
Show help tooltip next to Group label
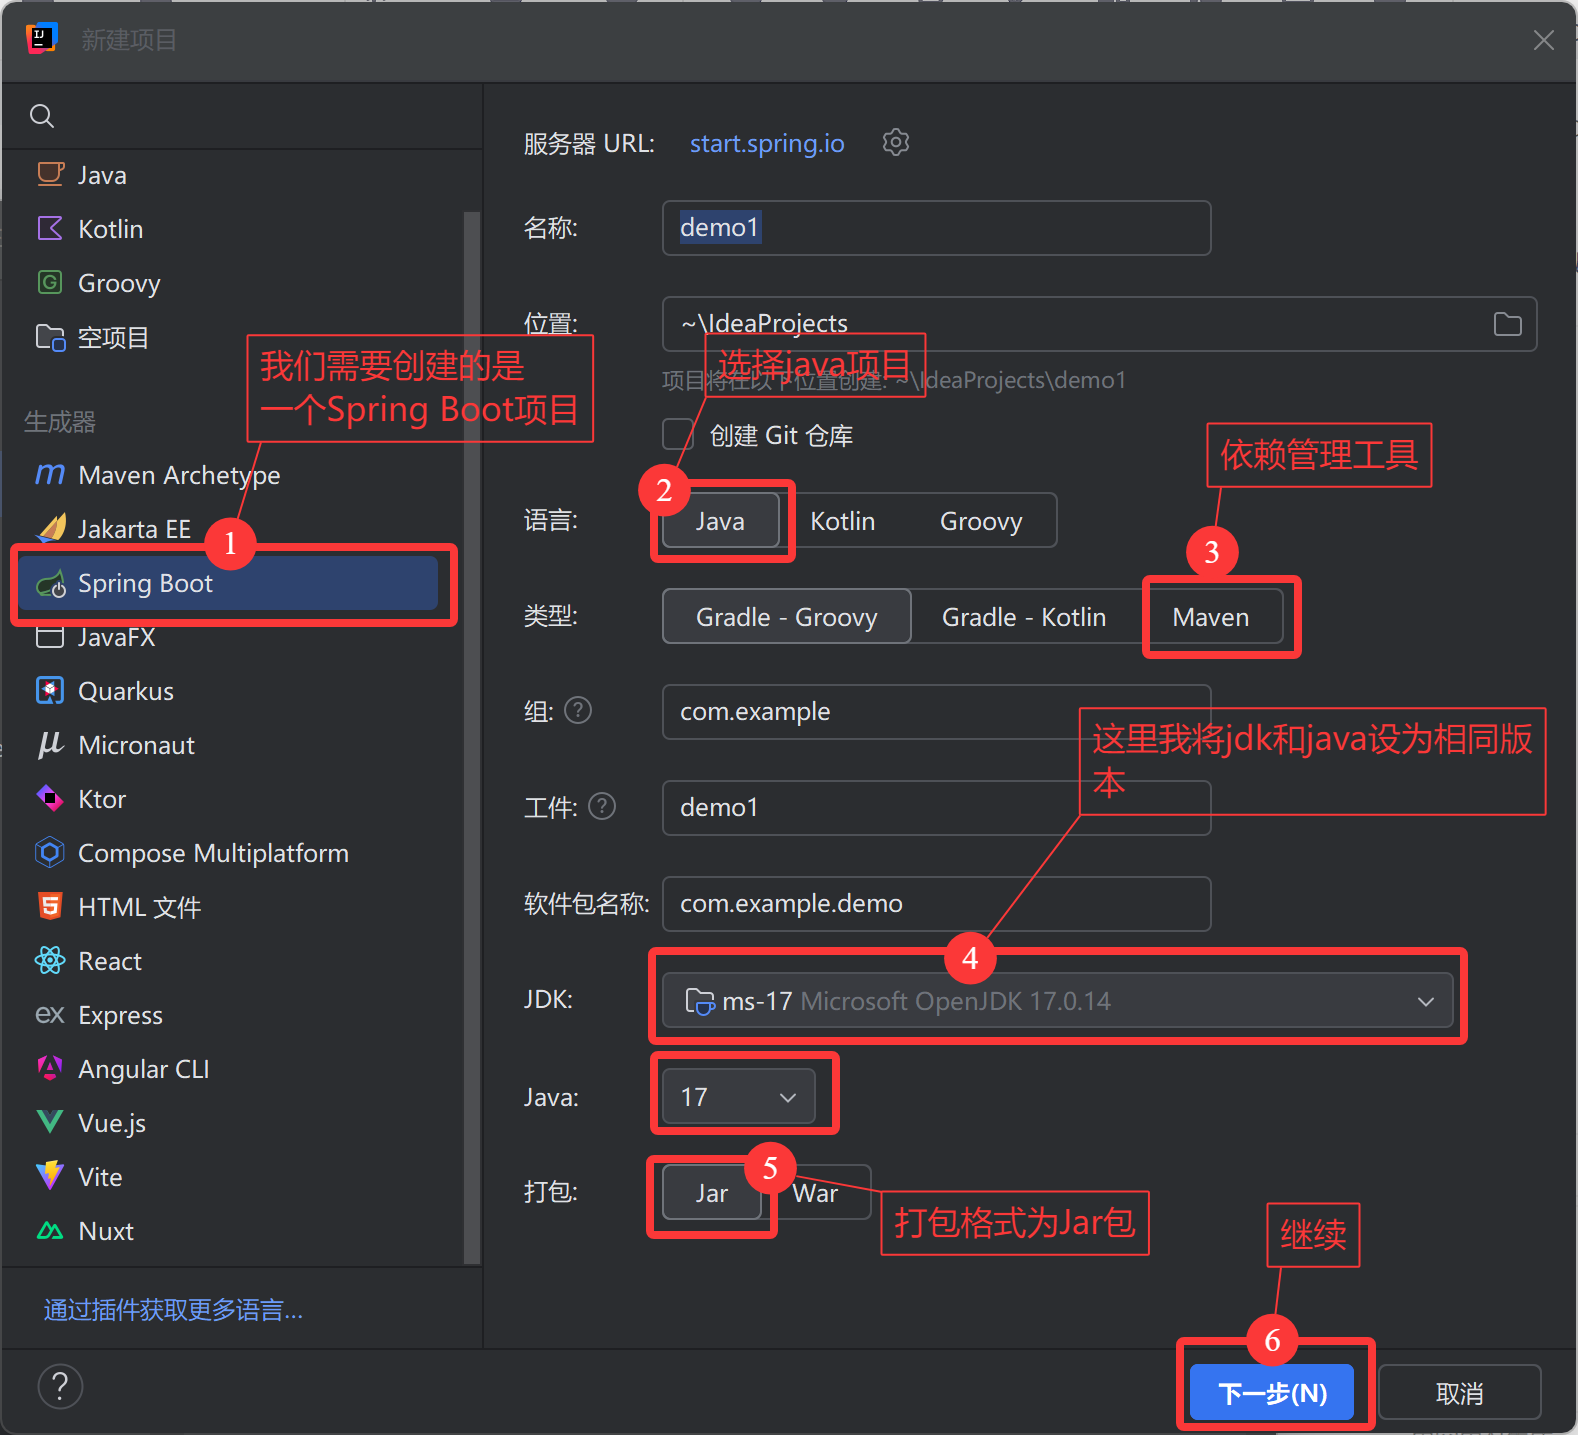tap(578, 710)
